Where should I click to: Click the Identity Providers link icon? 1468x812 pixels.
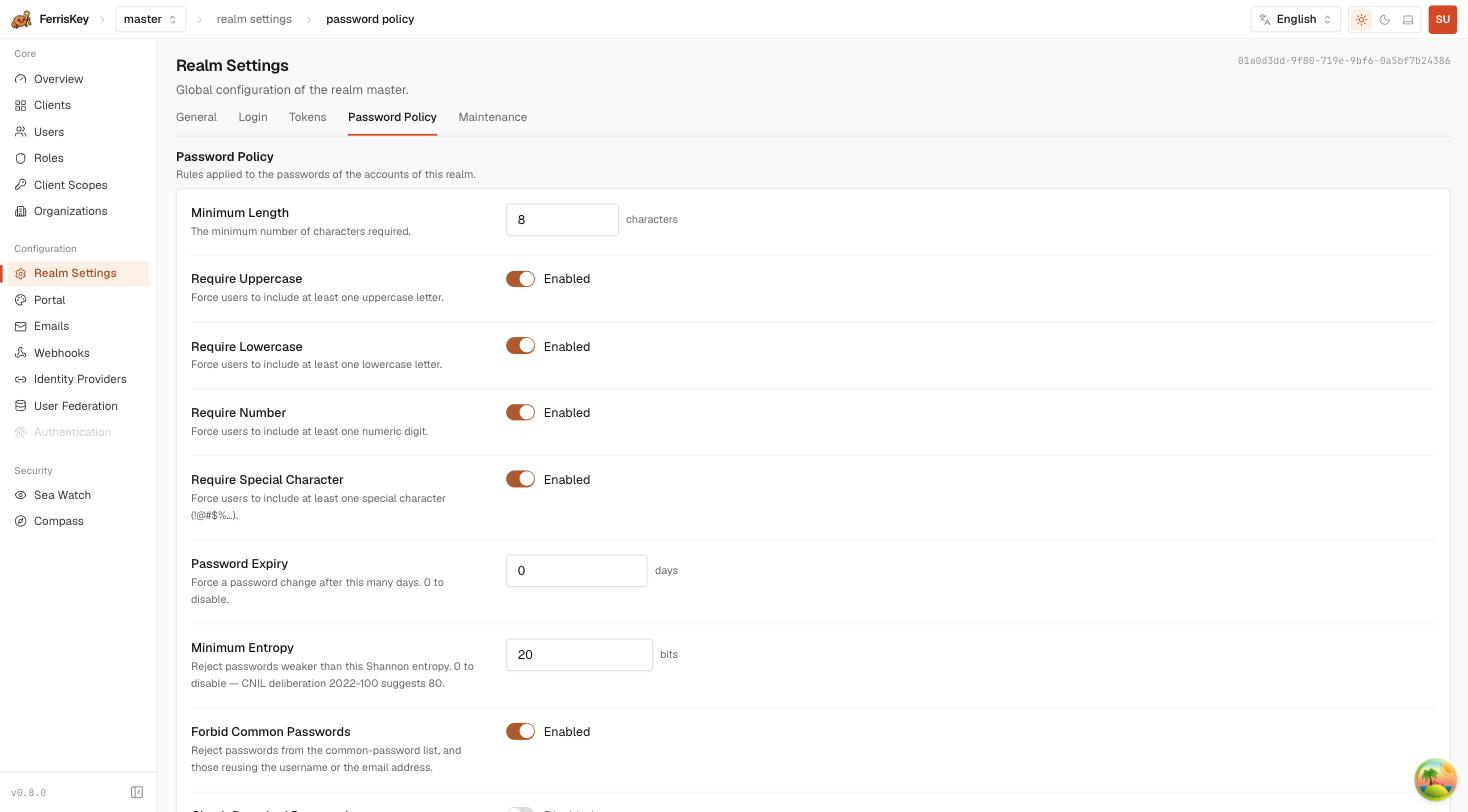point(21,379)
